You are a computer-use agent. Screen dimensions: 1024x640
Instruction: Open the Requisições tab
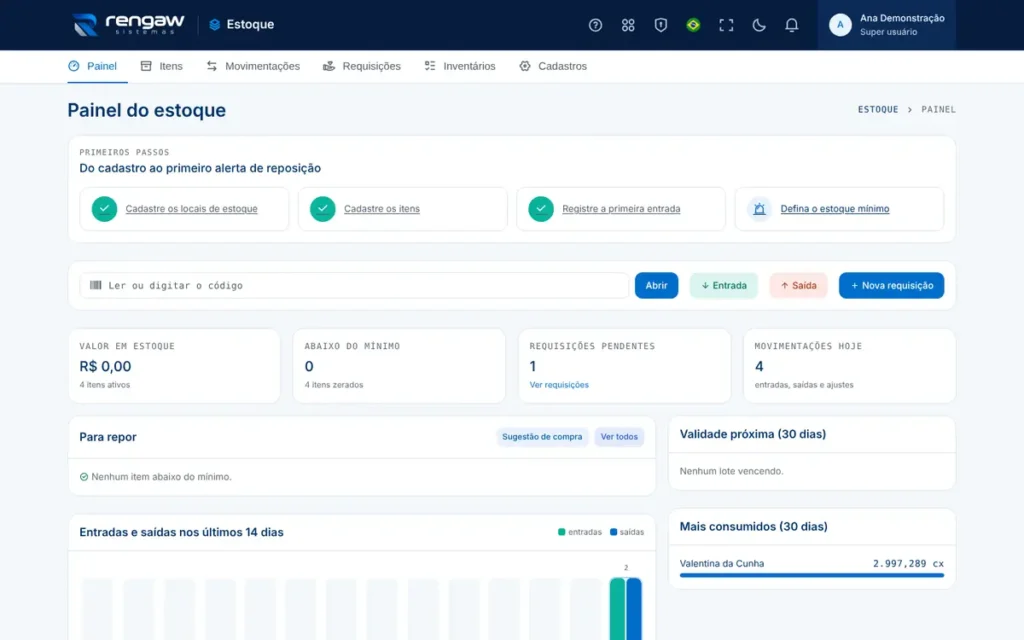362,66
